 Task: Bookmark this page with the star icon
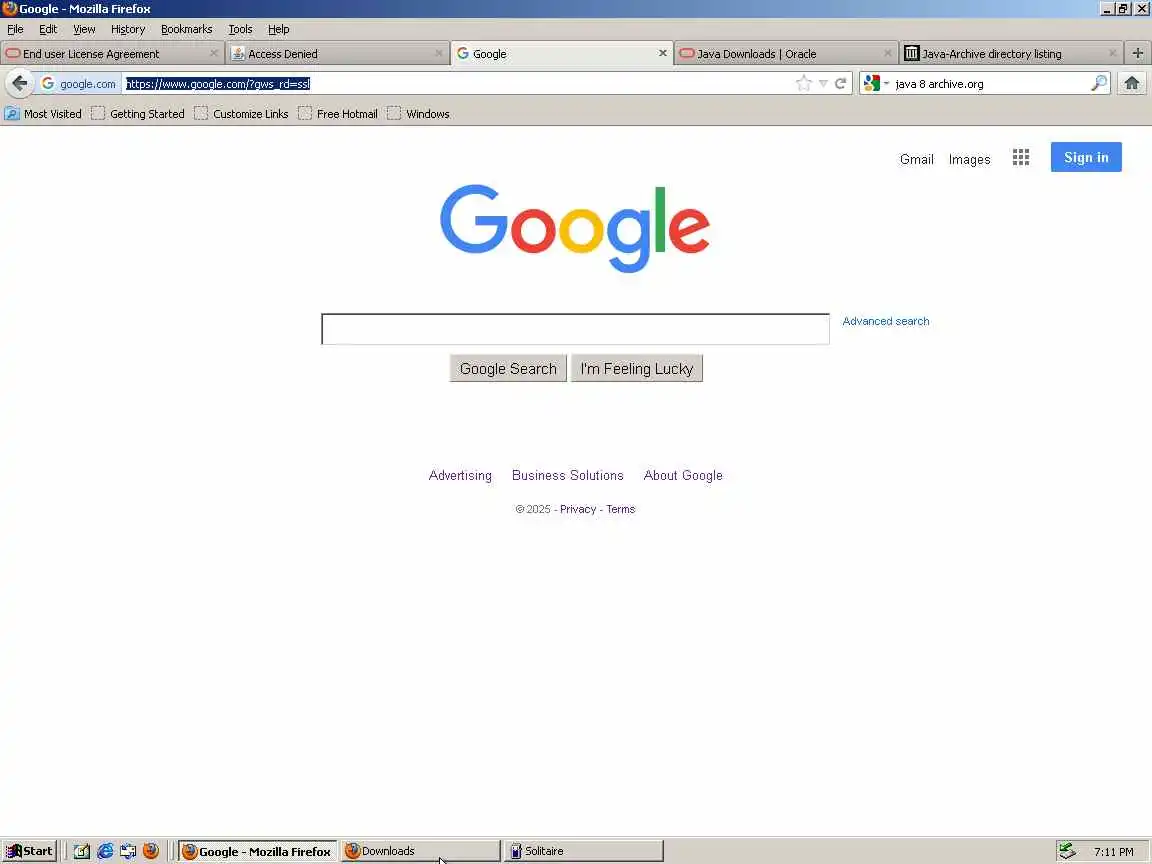[804, 84]
